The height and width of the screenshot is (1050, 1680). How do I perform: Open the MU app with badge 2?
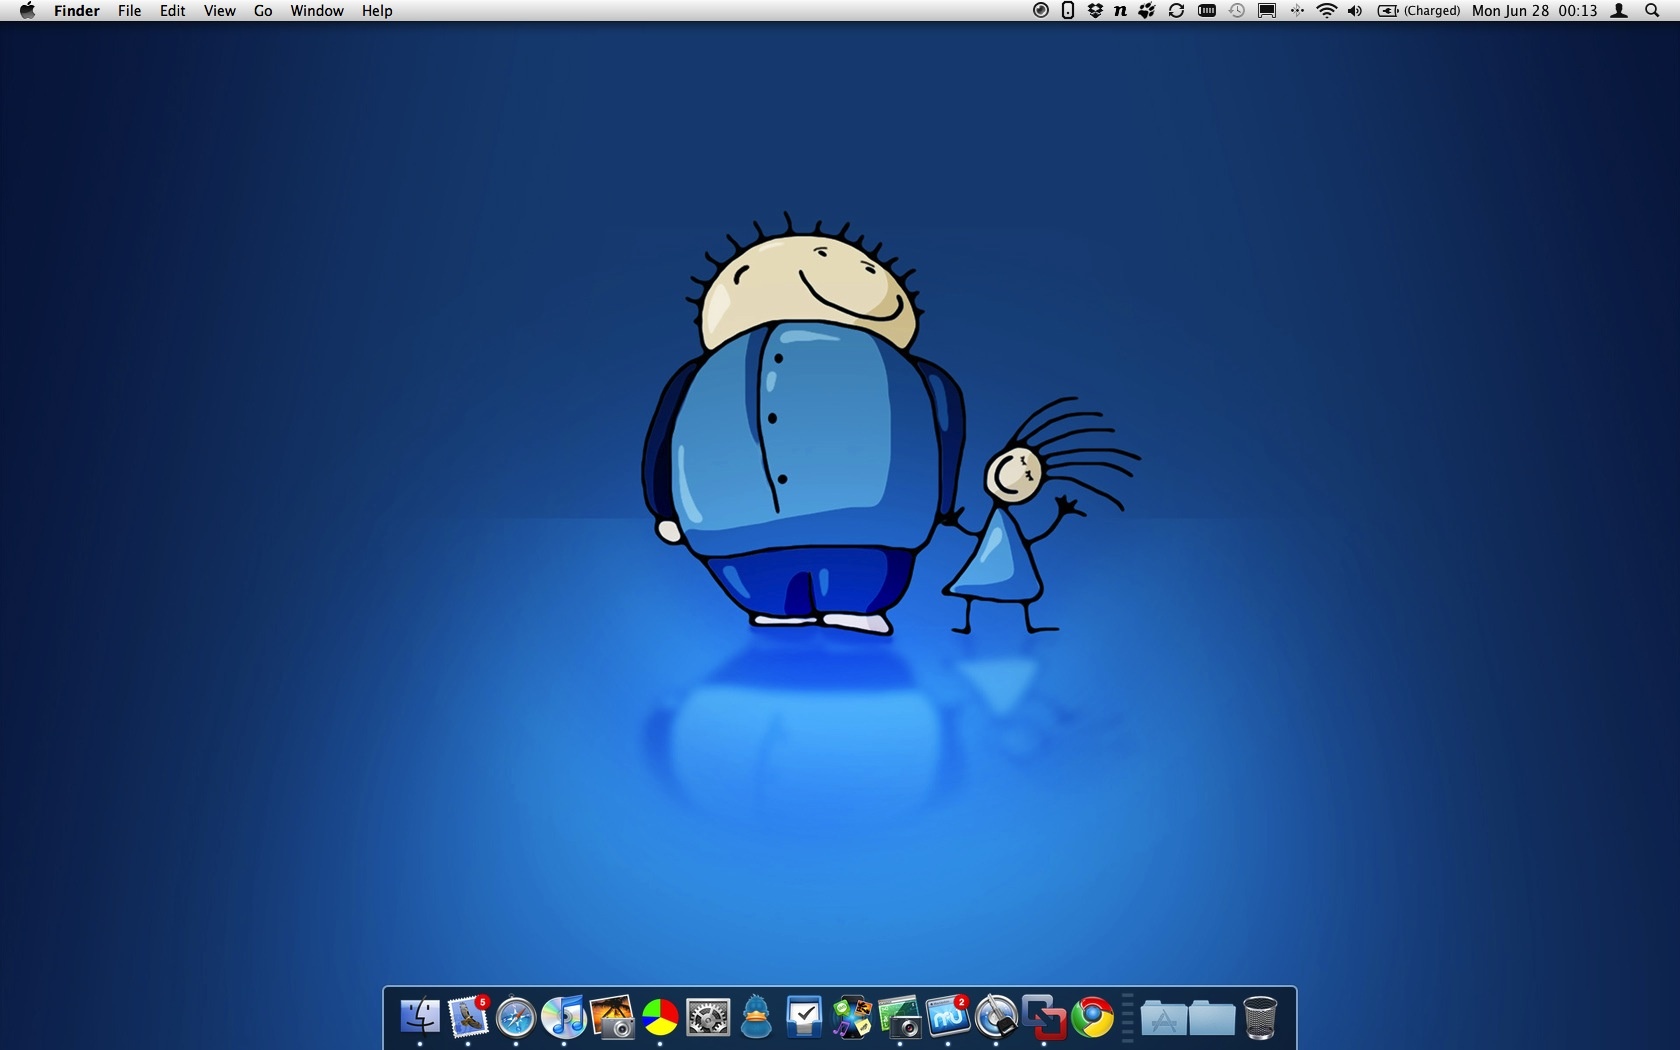coord(948,1017)
